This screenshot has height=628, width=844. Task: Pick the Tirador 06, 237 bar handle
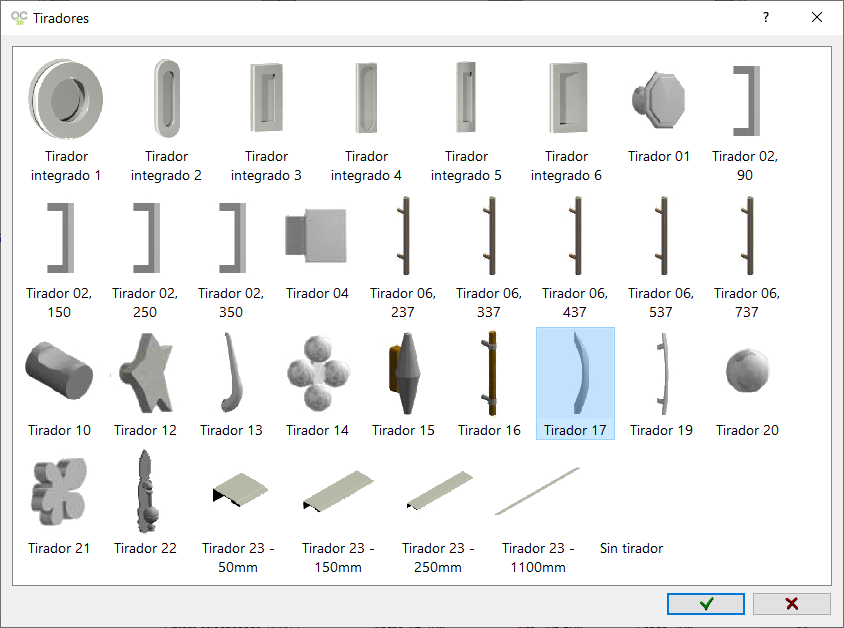click(x=403, y=257)
